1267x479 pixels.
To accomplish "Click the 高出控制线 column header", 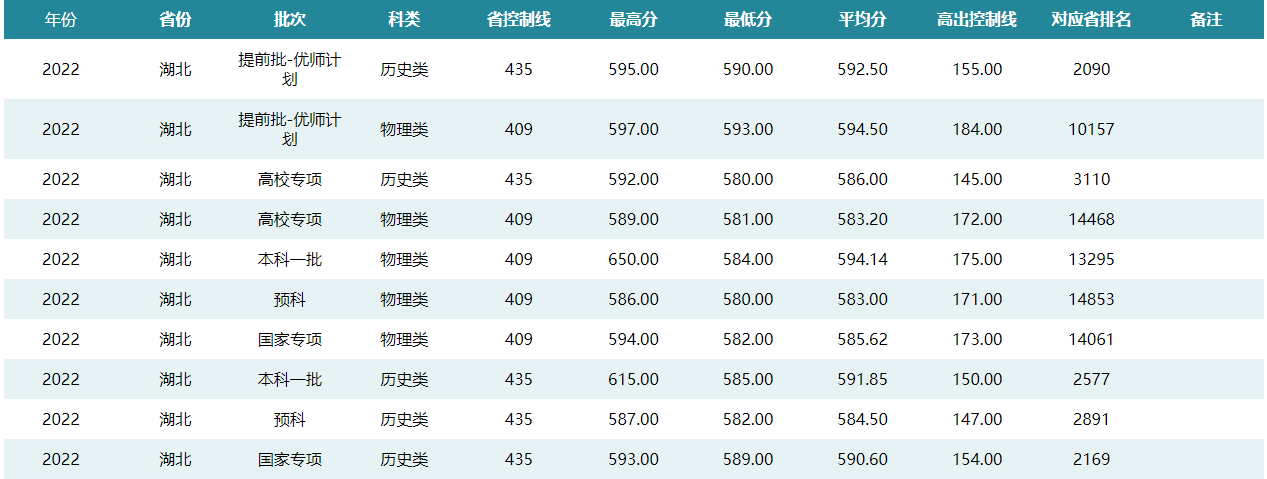I will [x=977, y=20].
